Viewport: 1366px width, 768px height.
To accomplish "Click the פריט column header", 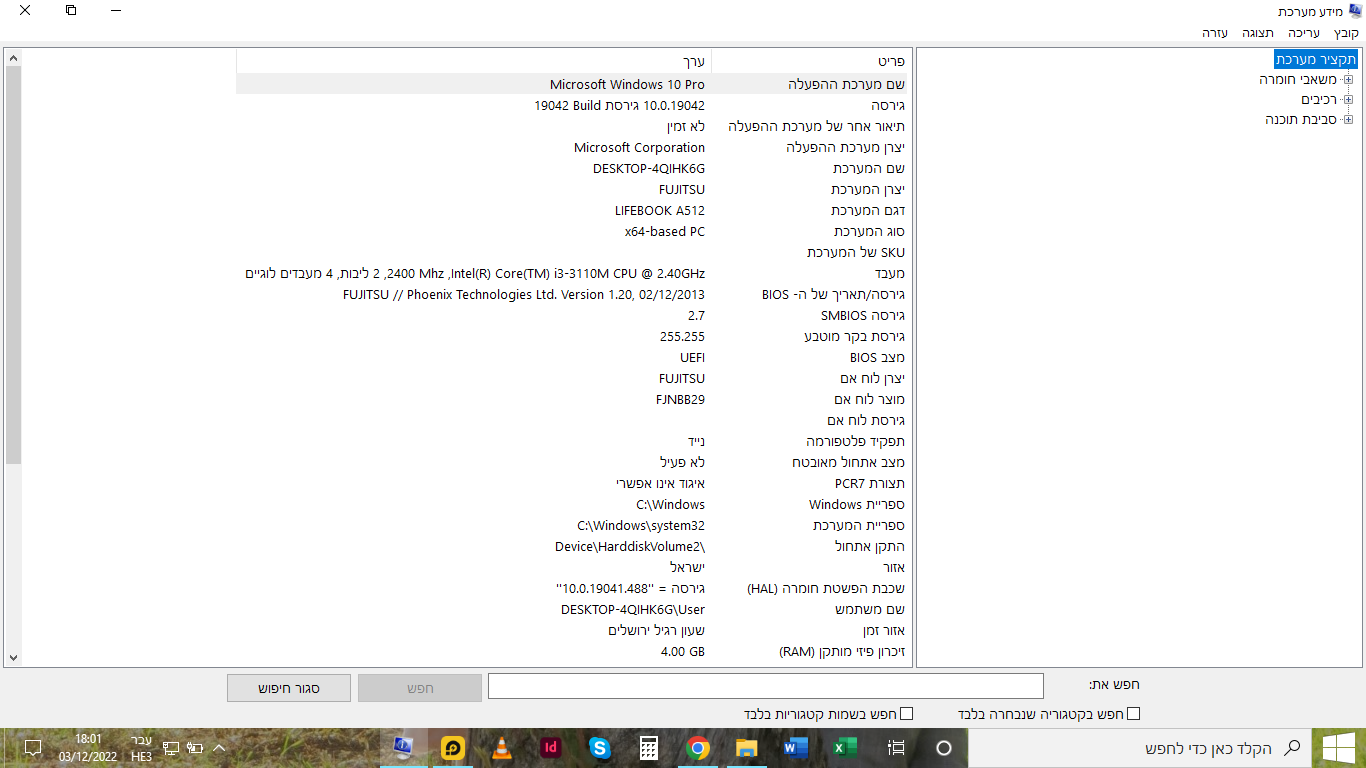I will (811, 61).
